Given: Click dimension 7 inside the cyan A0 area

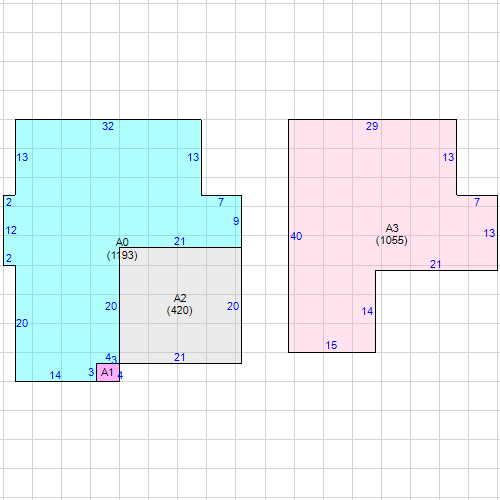Looking at the screenshot, I should 221,202.
